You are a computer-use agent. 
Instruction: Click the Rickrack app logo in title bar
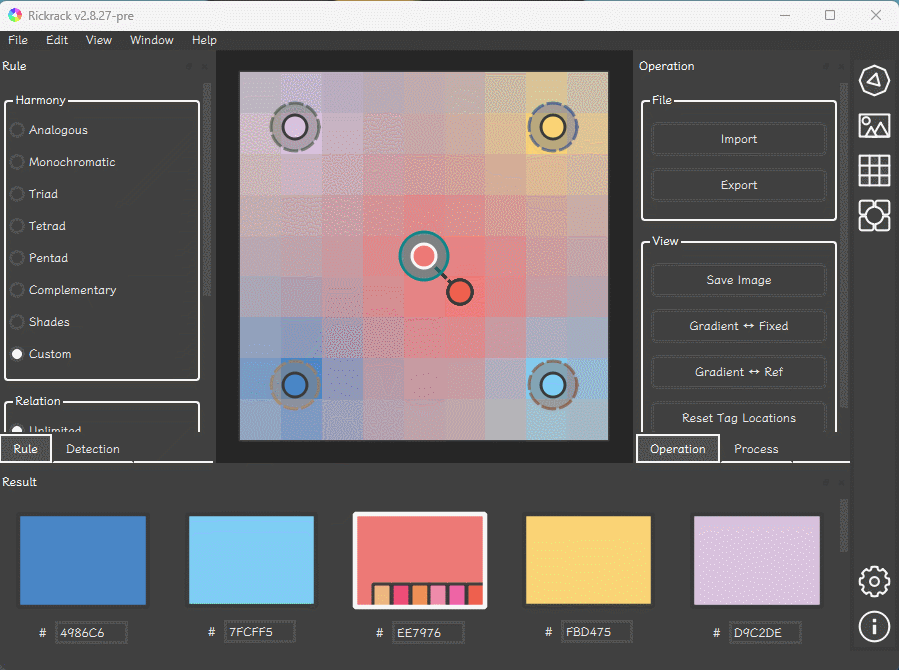pos(14,15)
